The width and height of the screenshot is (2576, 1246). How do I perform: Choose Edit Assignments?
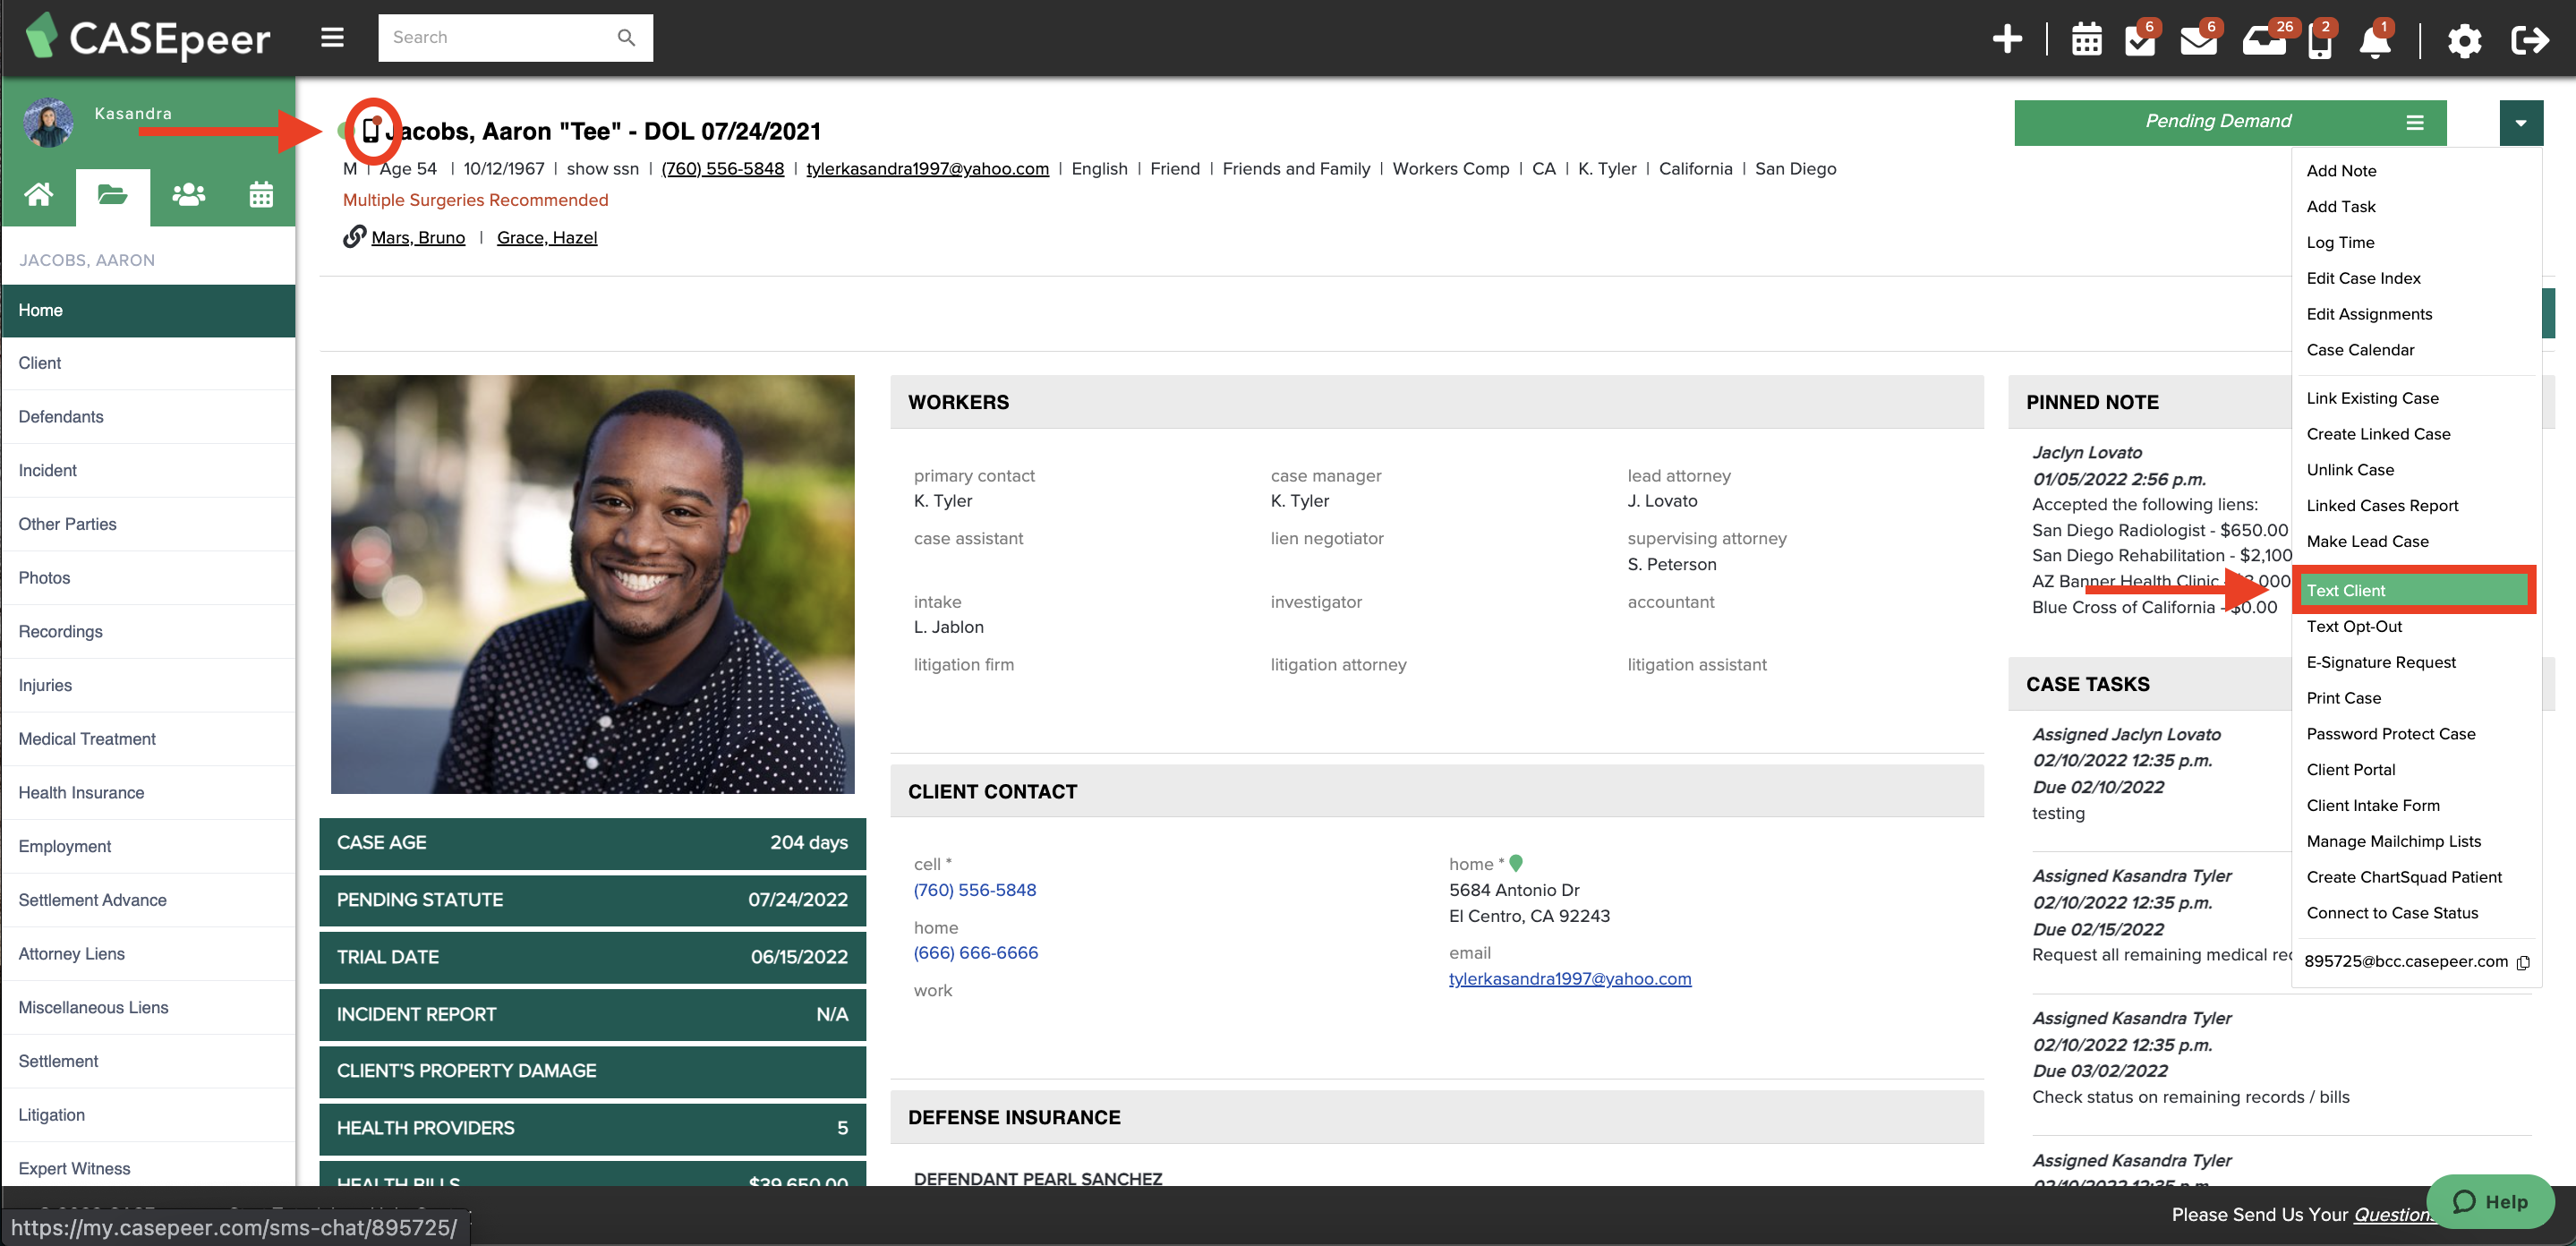click(2370, 314)
